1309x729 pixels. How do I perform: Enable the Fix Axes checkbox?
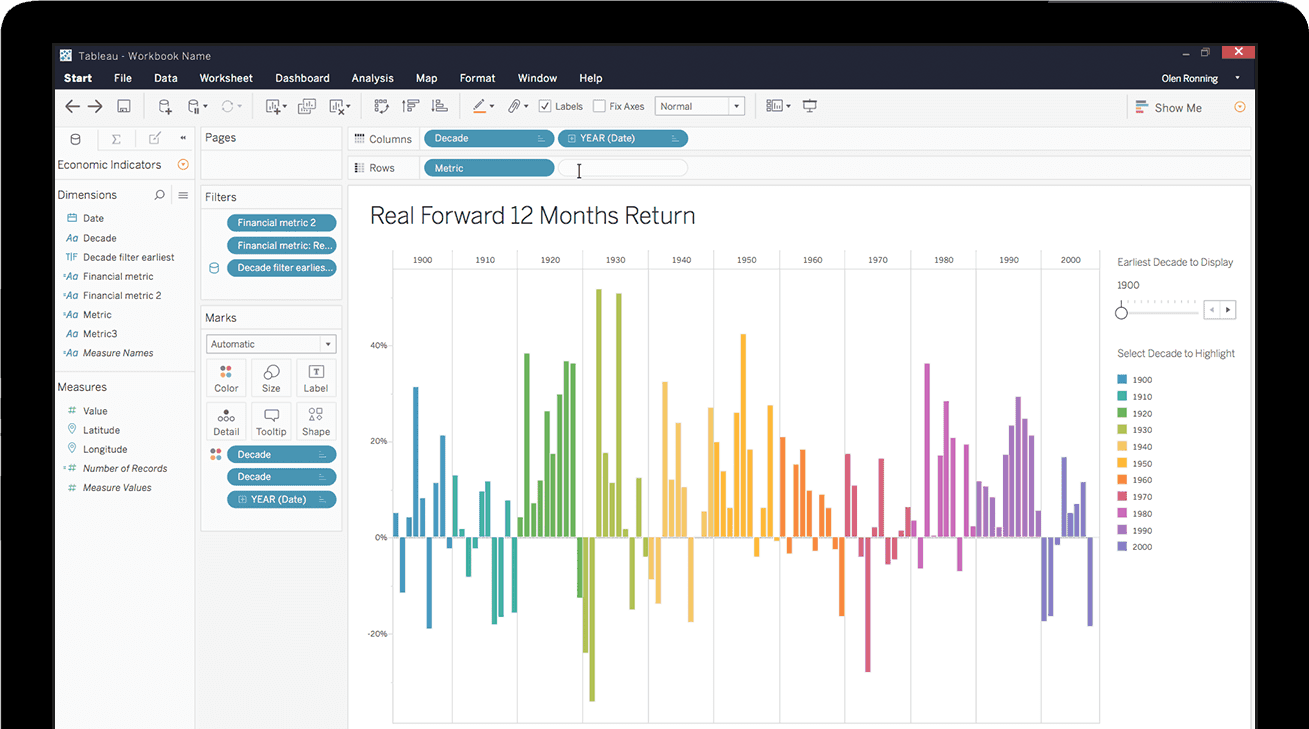(599, 106)
